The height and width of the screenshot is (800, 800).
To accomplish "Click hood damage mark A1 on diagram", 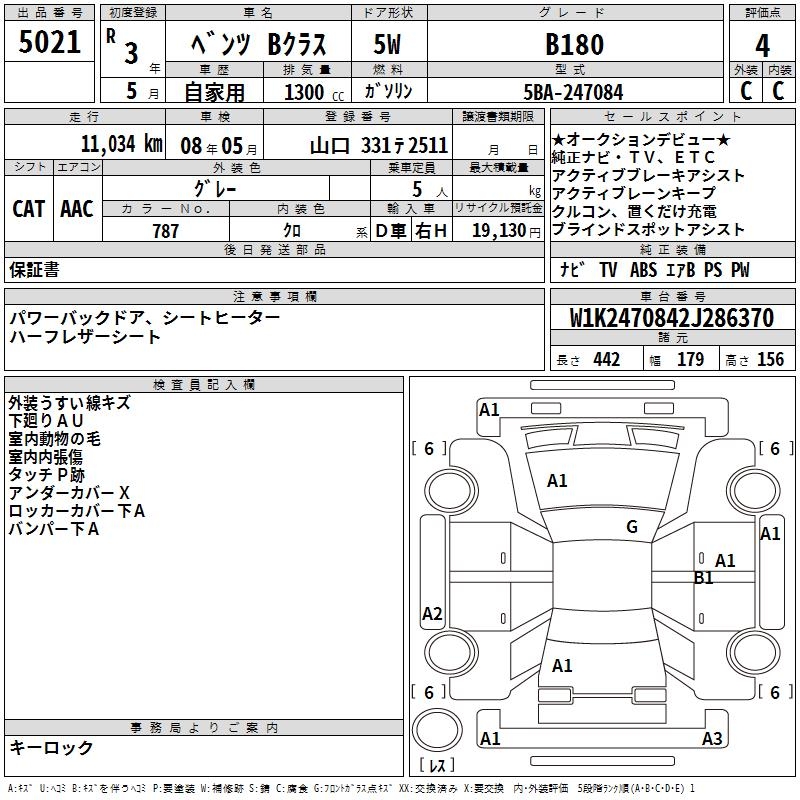I will [x=557, y=481].
